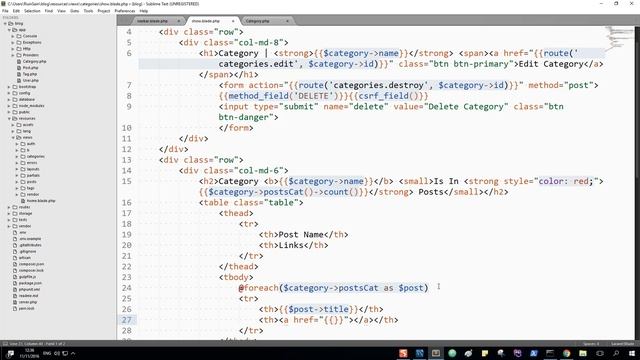Open the View menu
640x360 pixels.
(x=61, y=11)
